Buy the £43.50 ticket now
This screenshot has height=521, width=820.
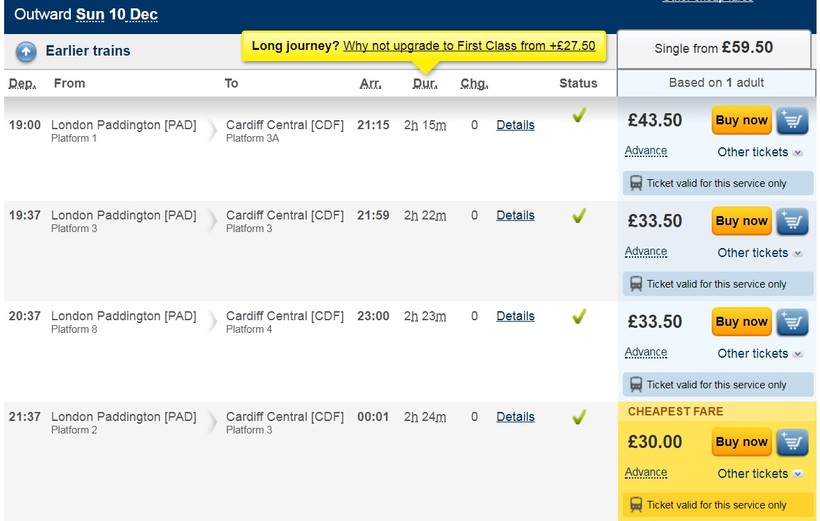(741, 121)
